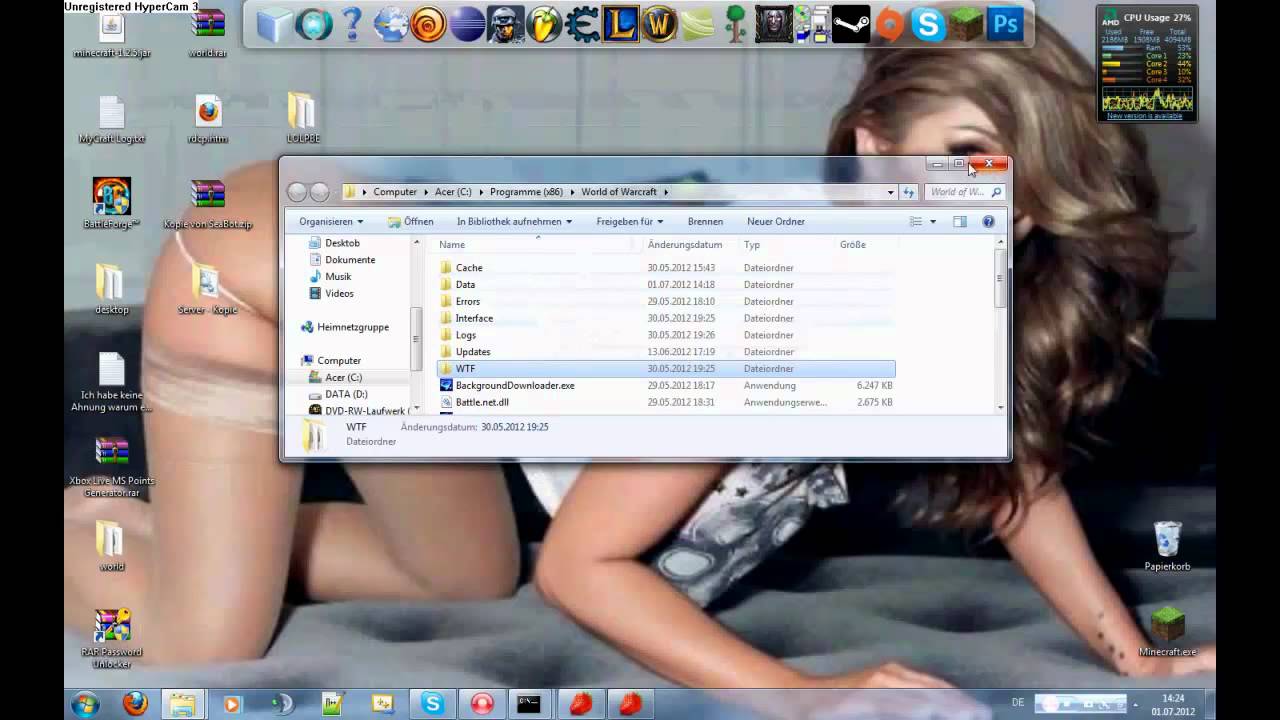The width and height of the screenshot is (1280, 720).
Task: Click the Explorer refresh address button
Action: 908,192
